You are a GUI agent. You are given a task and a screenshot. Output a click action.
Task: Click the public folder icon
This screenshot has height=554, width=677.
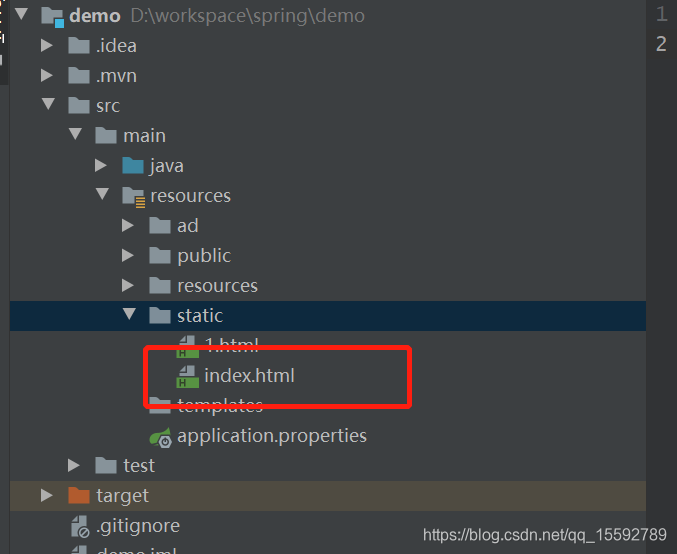160,256
